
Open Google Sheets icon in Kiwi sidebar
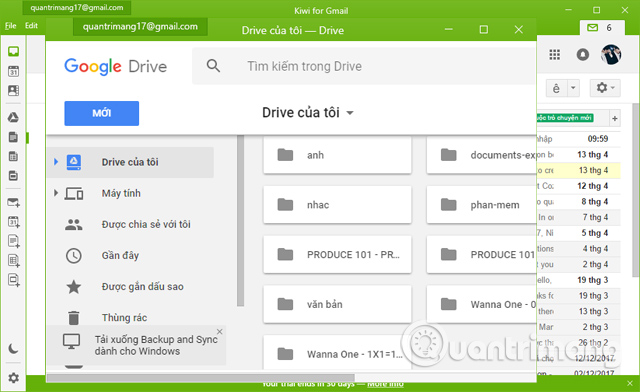[x=13, y=156]
